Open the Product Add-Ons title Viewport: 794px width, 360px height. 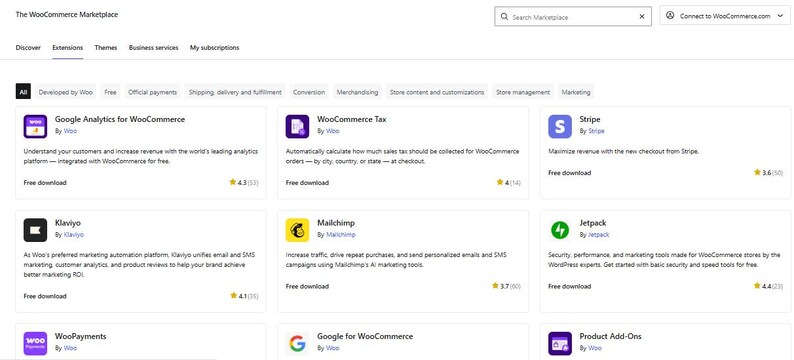[x=611, y=337]
